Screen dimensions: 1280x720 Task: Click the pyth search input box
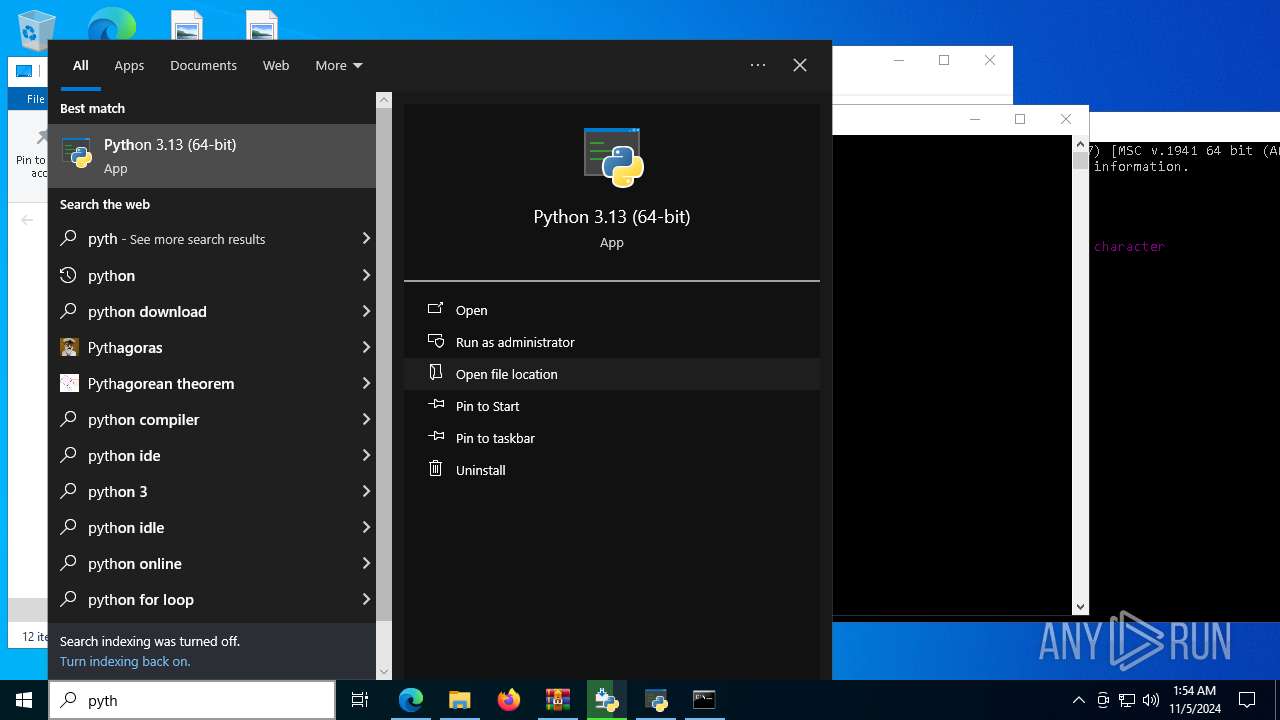[192, 700]
